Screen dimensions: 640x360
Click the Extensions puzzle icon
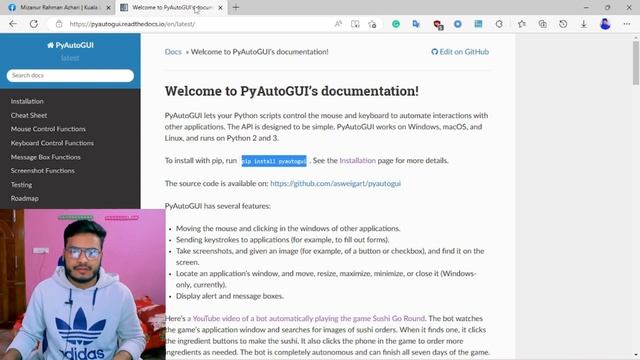pyautogui.click(x=499, y=24)
